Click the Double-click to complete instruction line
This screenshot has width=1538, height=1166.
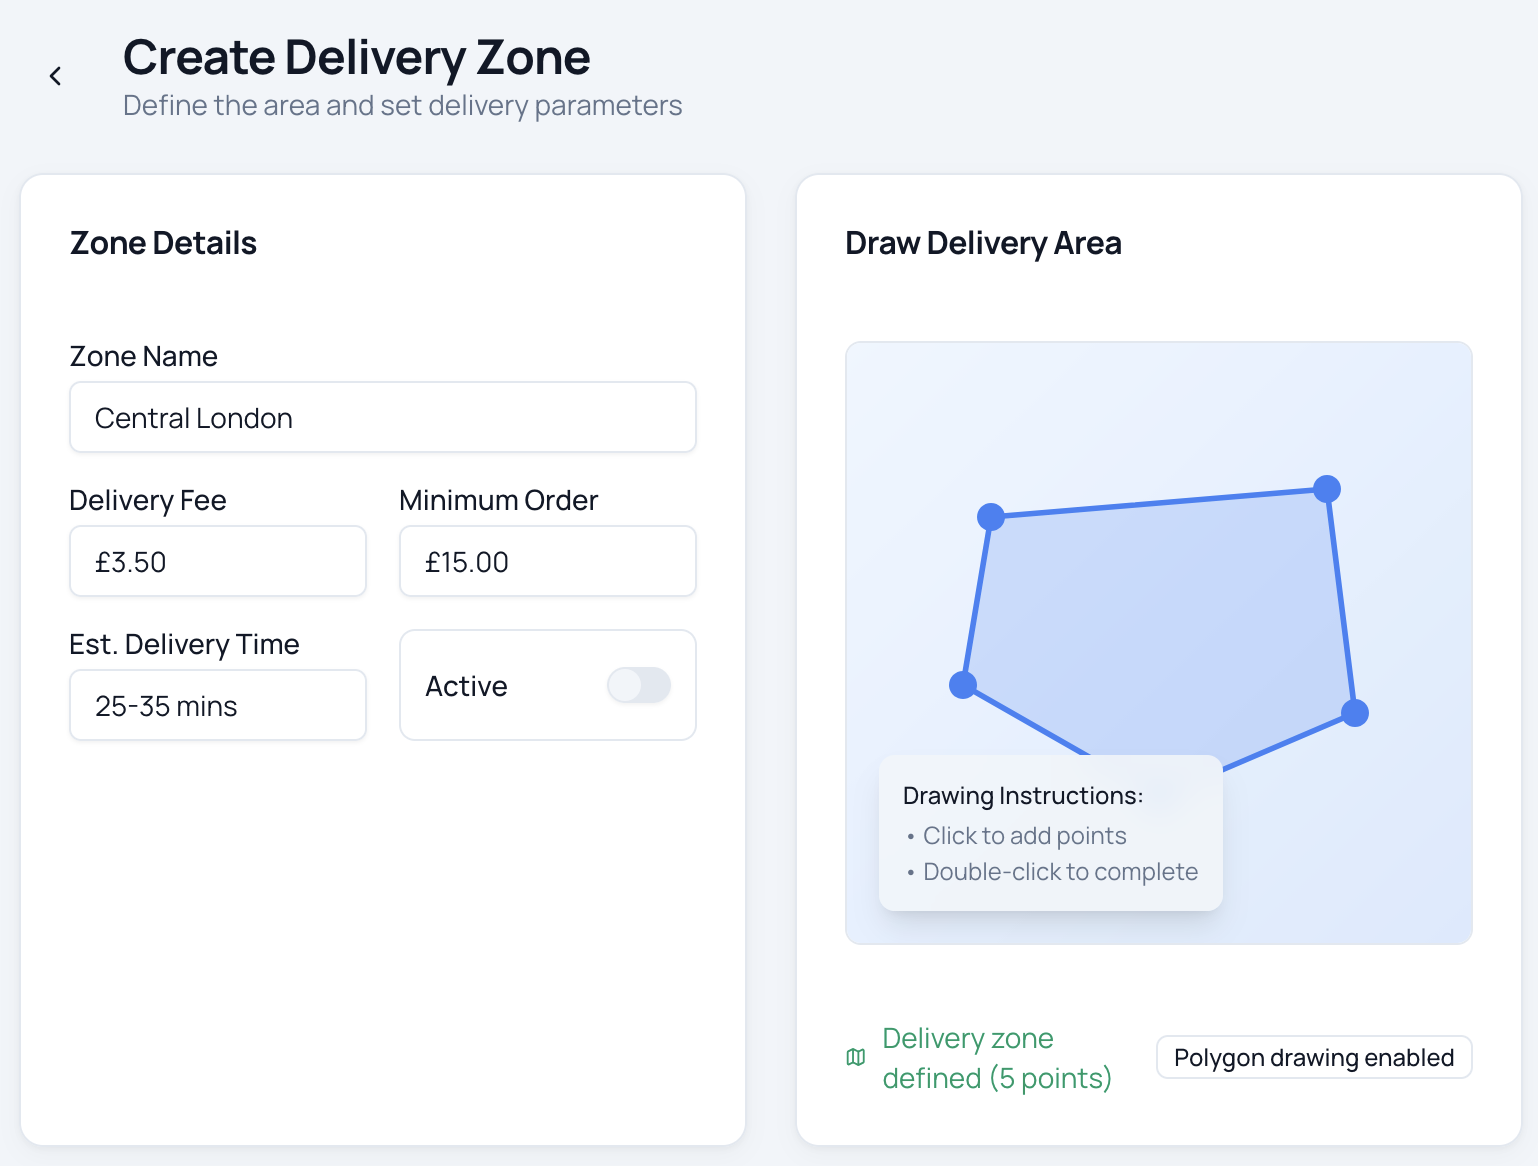1060,871
